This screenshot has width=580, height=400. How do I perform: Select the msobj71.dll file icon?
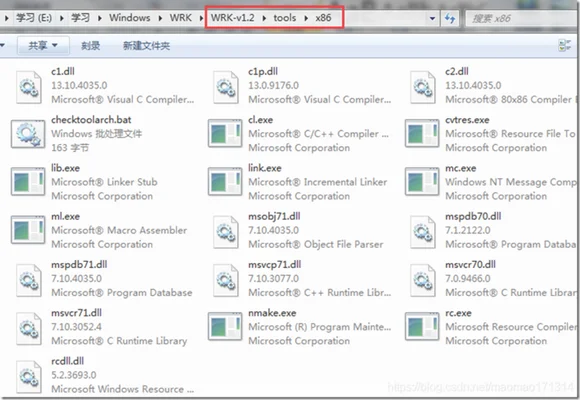226,232
